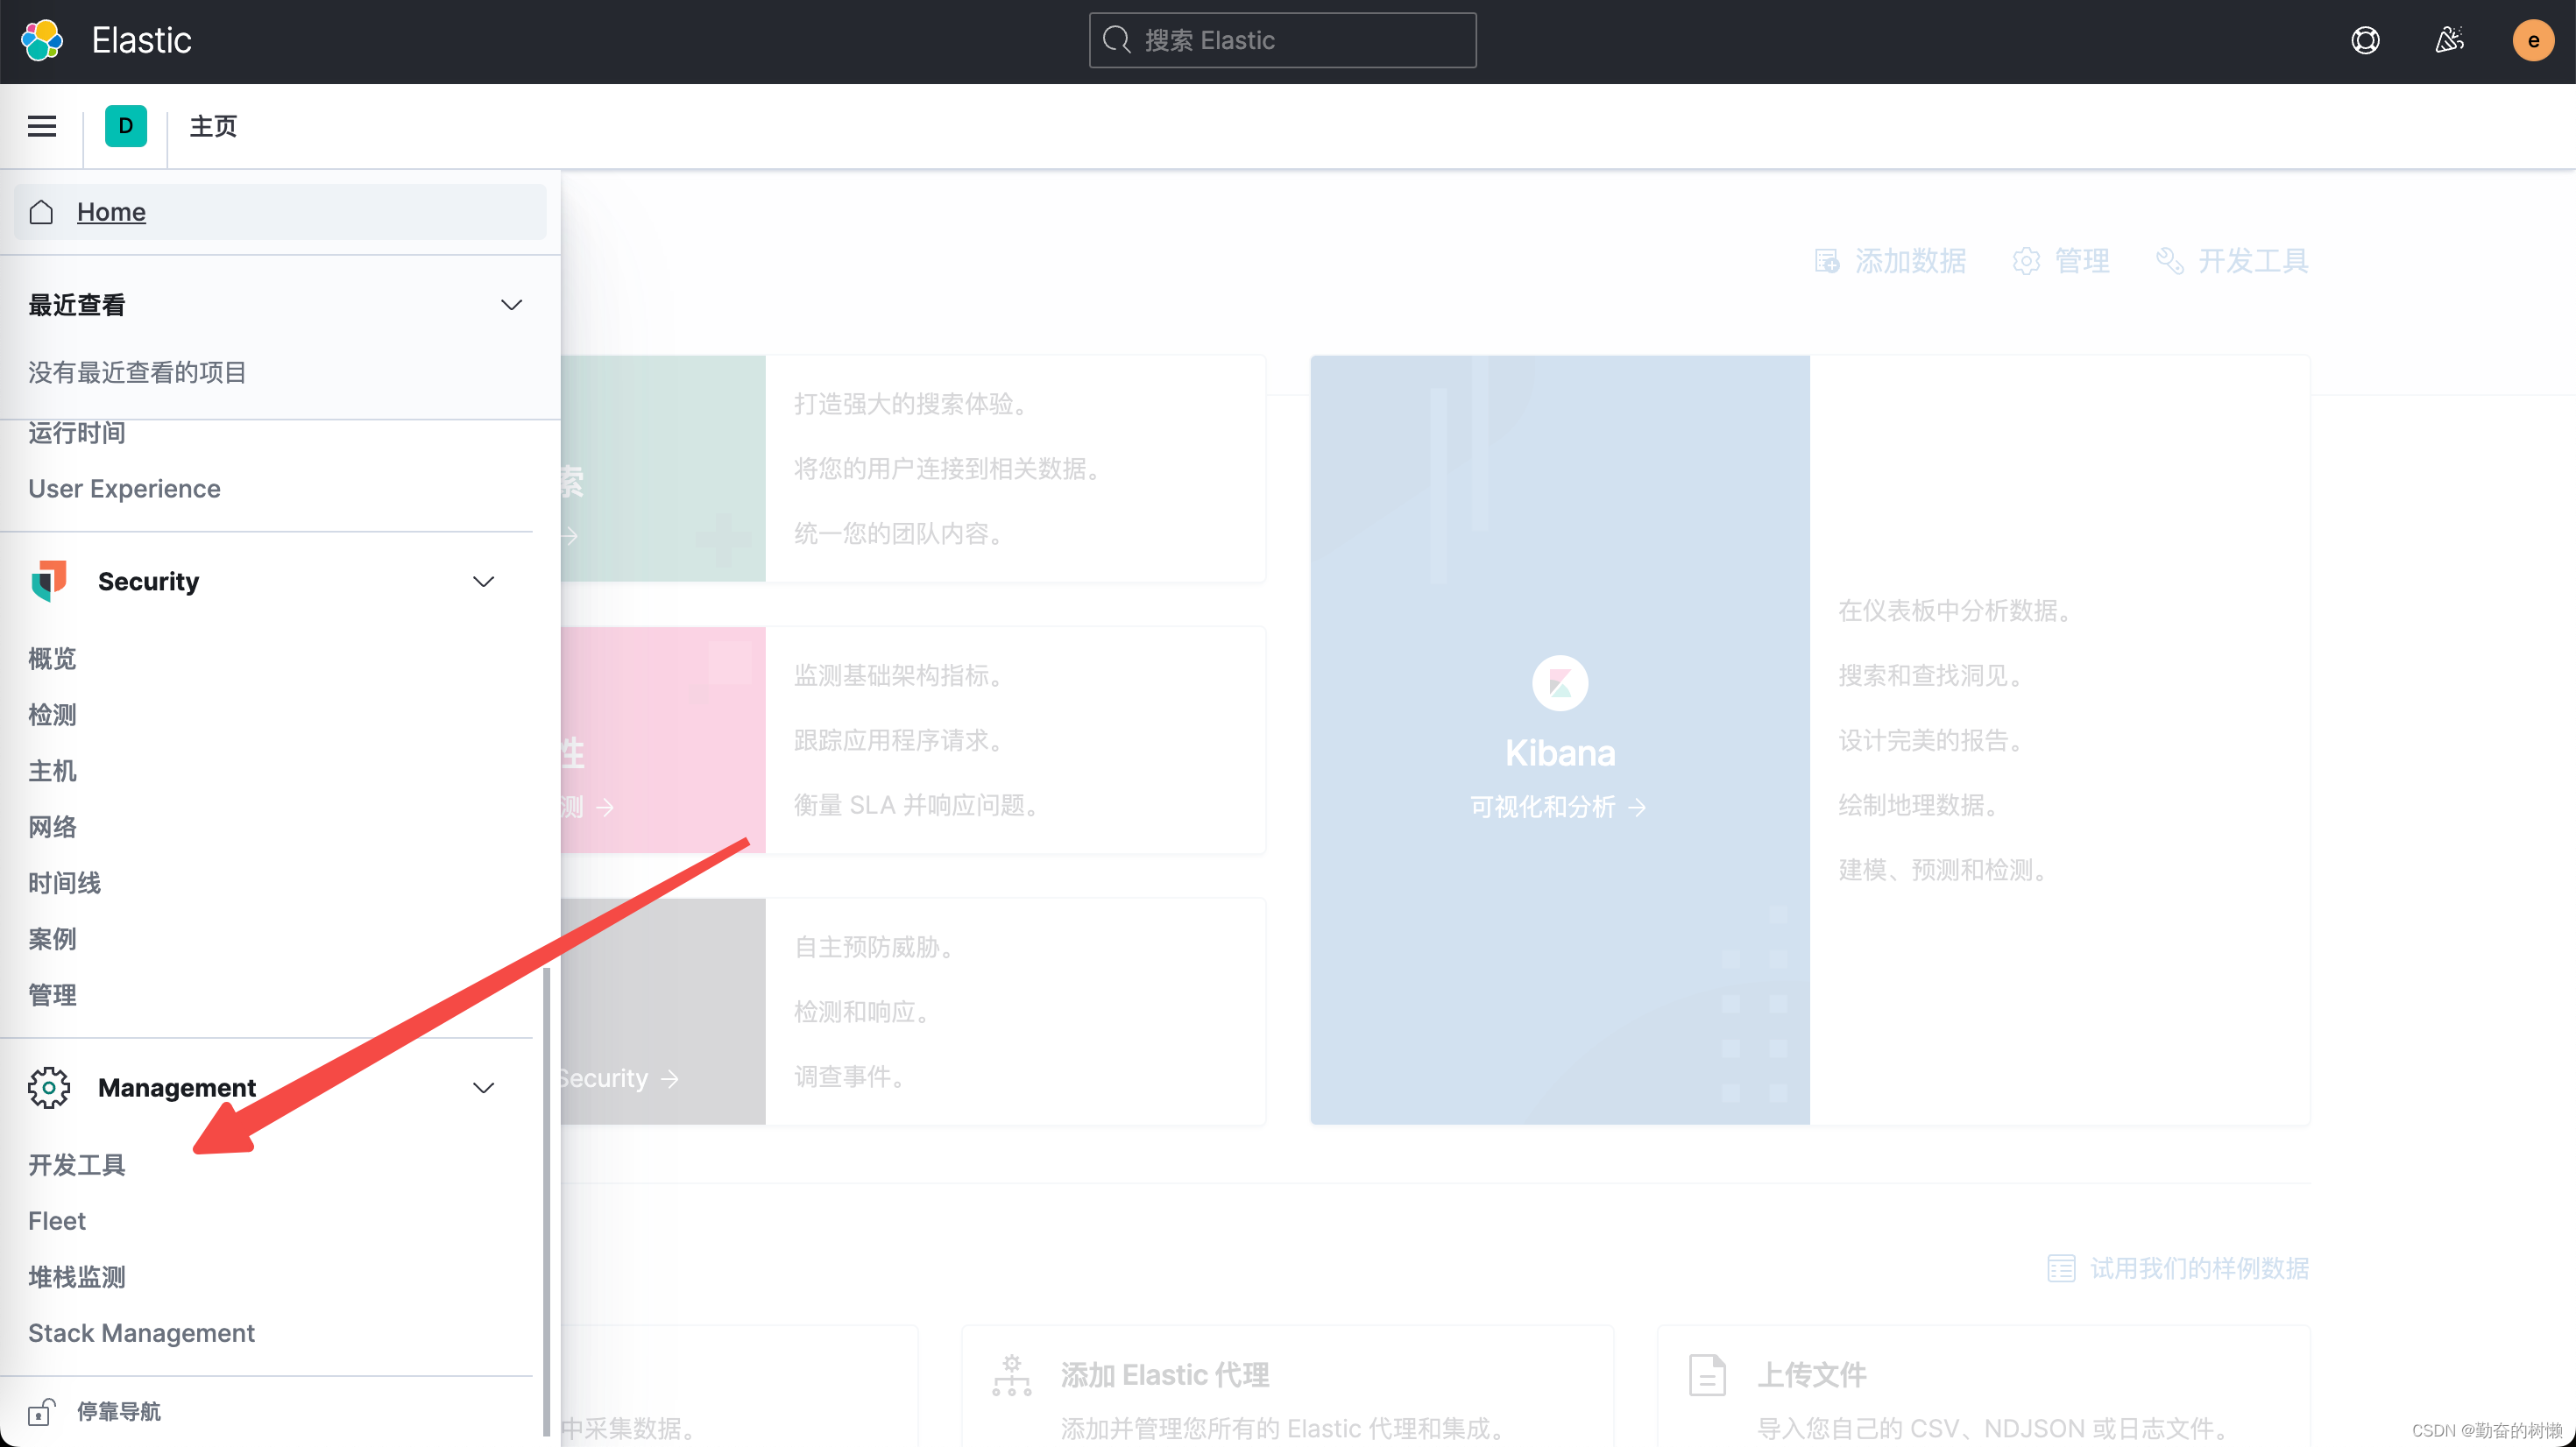Click 没有最近查看的项目 text
The image size is (2576, 1447).
tap(137, 372)
